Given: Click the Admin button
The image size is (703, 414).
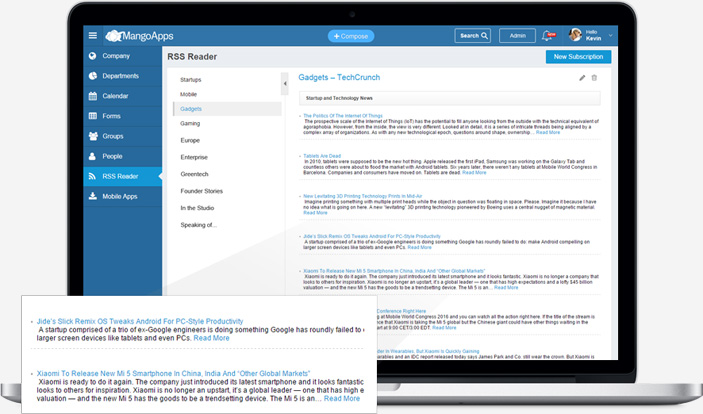Looking at the screenshot, I should point(517,35).
